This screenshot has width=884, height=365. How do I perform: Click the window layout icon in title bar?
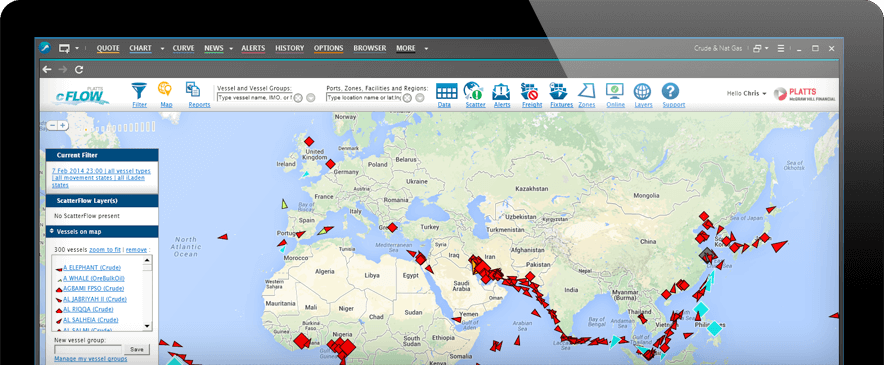coord(758,49)
